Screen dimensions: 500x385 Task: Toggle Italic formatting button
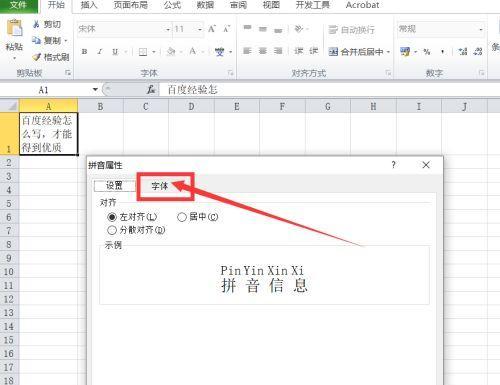pos(100,52)
